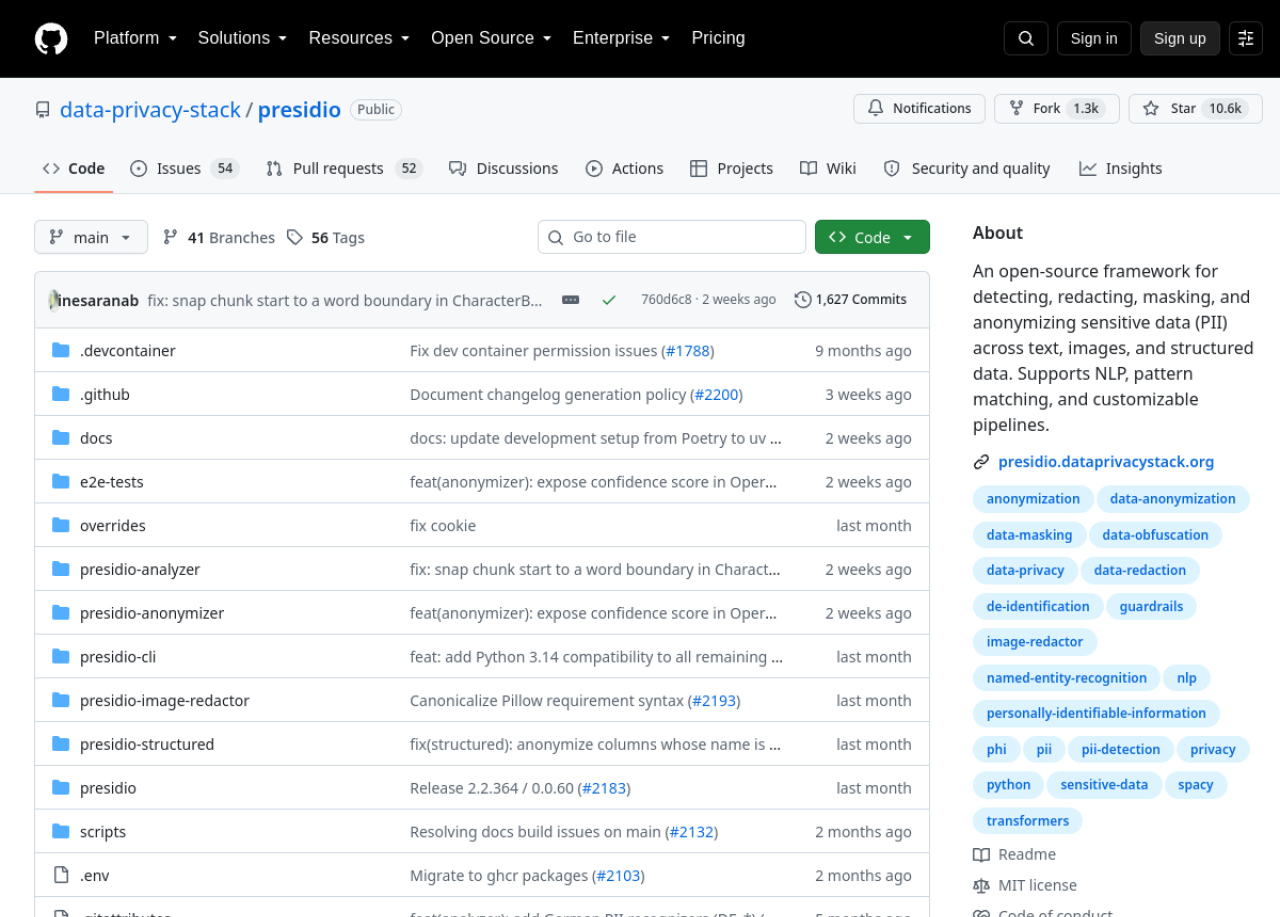Switch to the Code tab

point(73,168)
